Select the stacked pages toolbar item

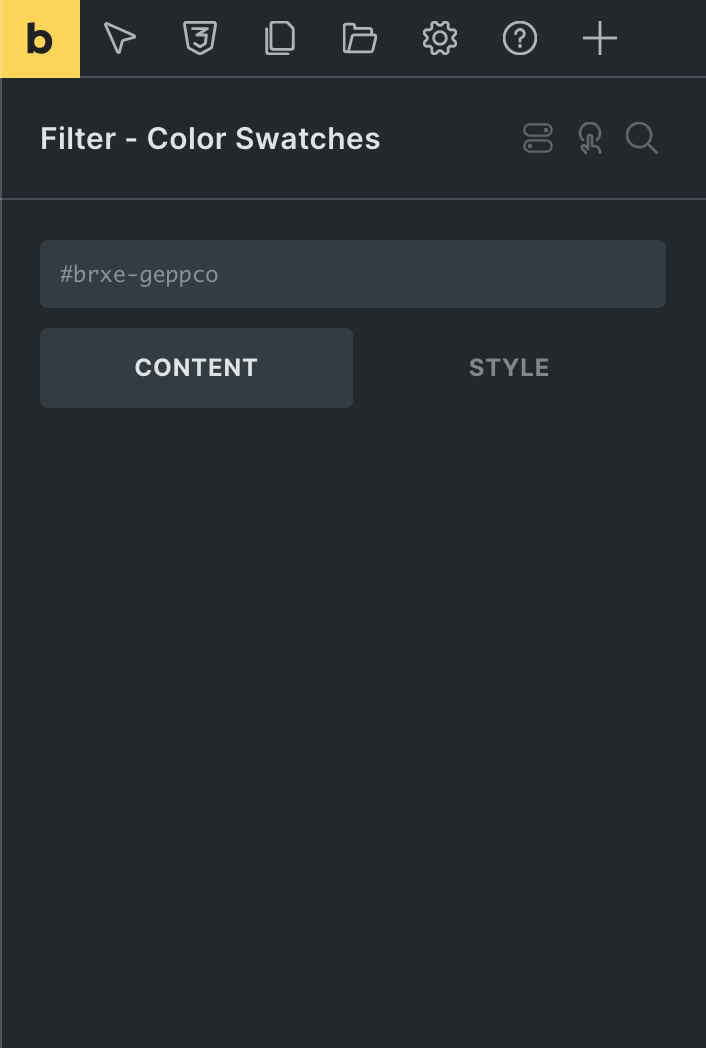[280, 38]
